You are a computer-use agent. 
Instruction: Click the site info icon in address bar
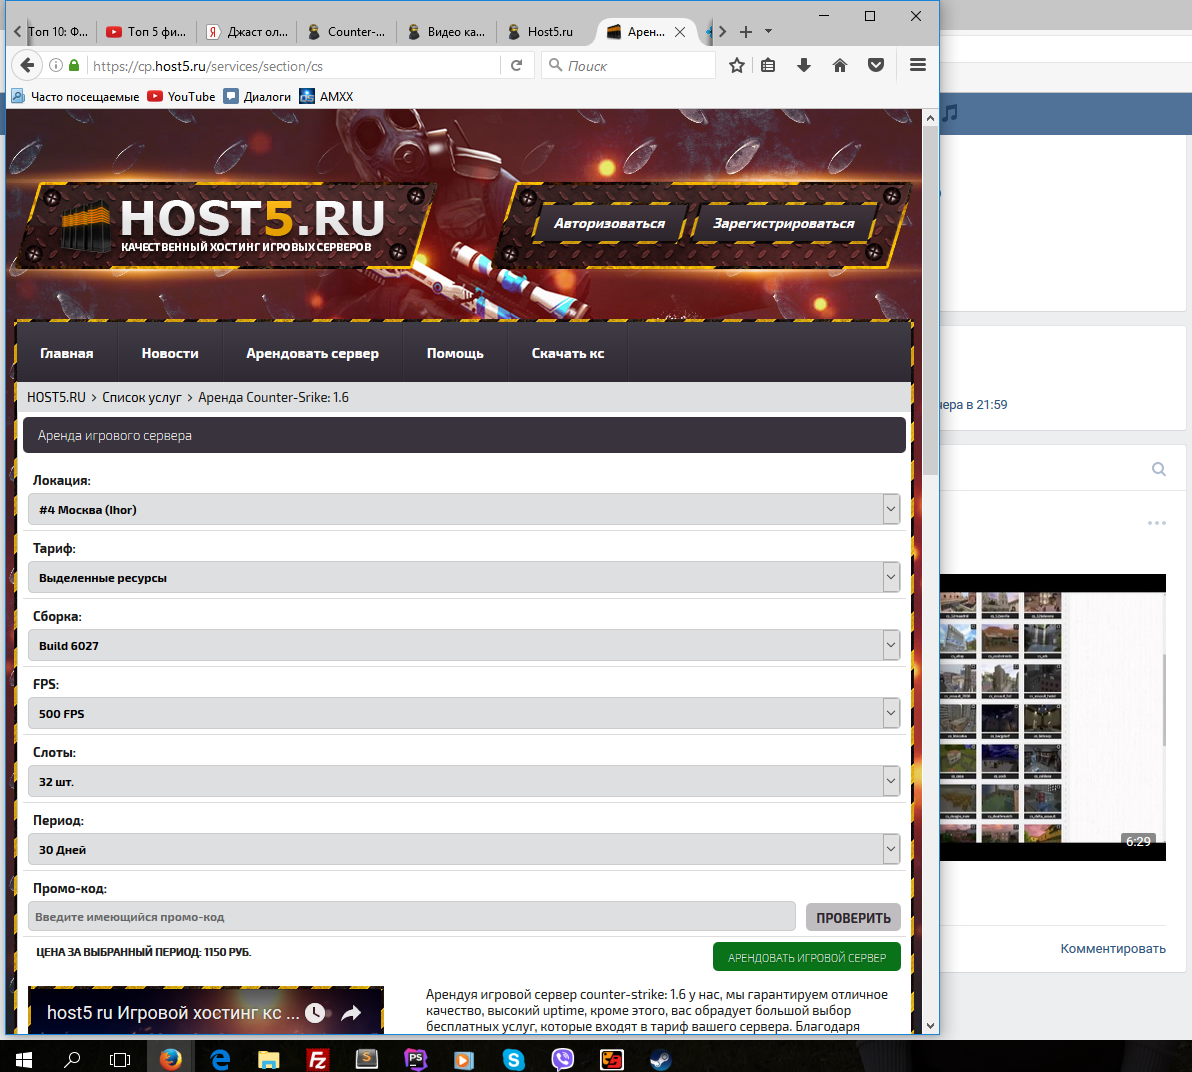[x=55, y=65]
